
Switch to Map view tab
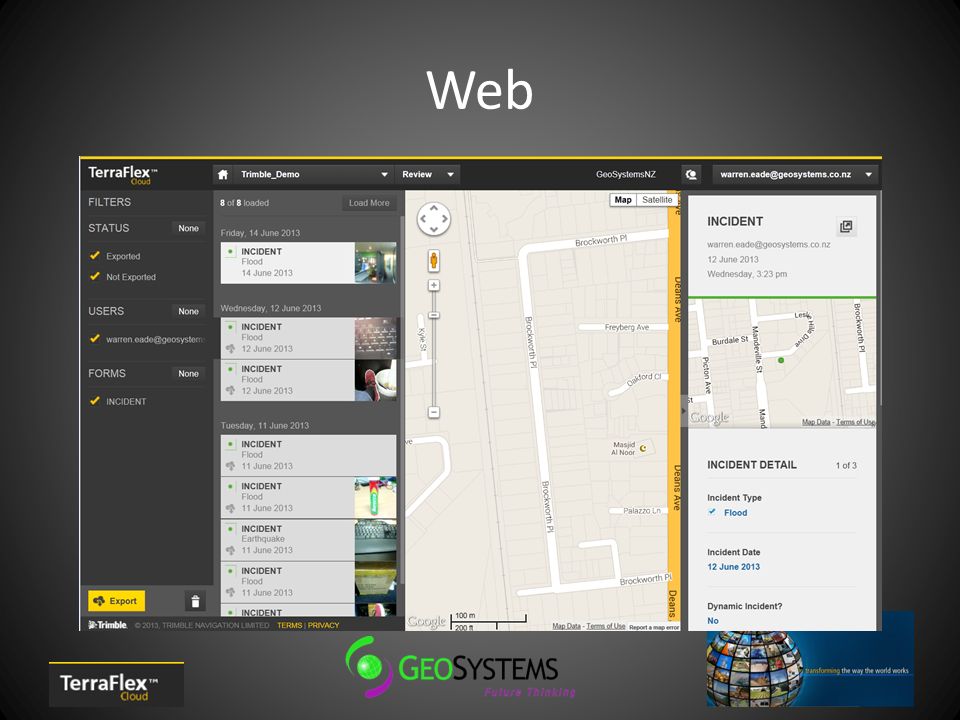coord(623,200)
